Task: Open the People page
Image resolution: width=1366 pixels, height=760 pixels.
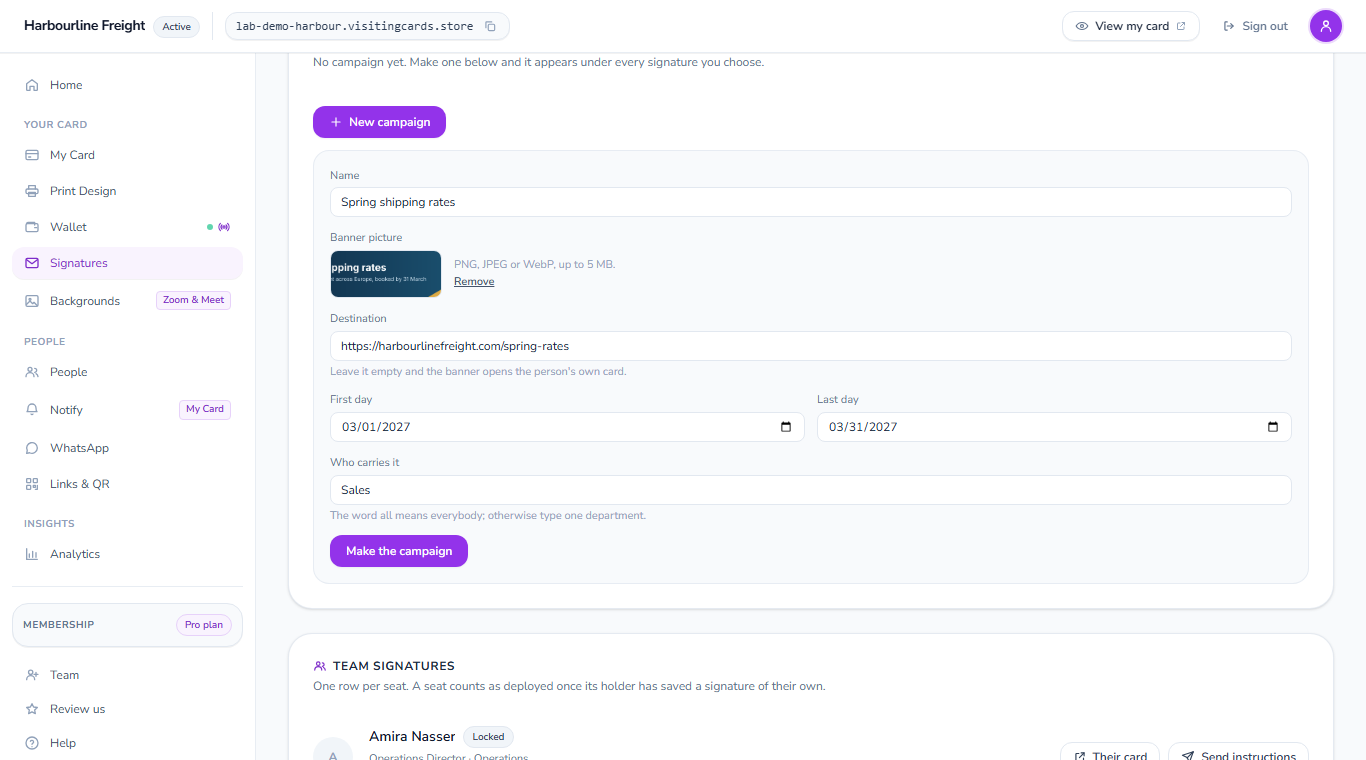Action: pos(127,372)
